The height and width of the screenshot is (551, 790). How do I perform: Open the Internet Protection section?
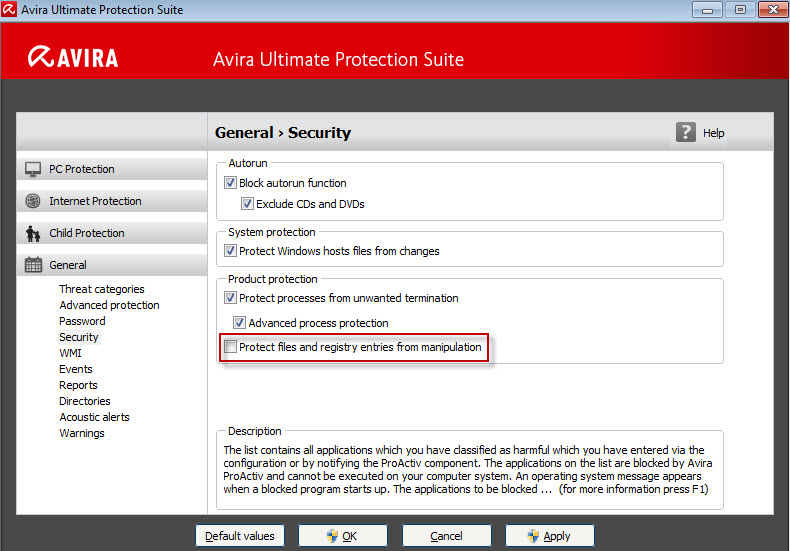(x=112, y=201)
